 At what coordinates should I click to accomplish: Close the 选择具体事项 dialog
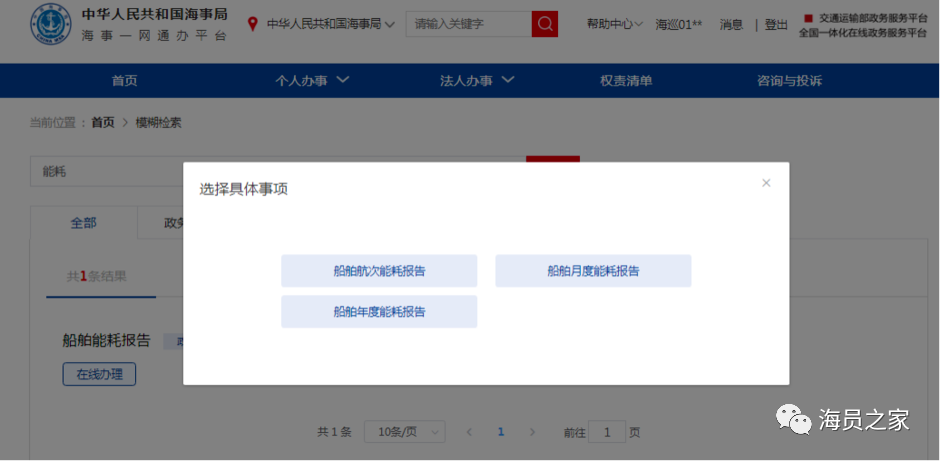click(766, 183)
